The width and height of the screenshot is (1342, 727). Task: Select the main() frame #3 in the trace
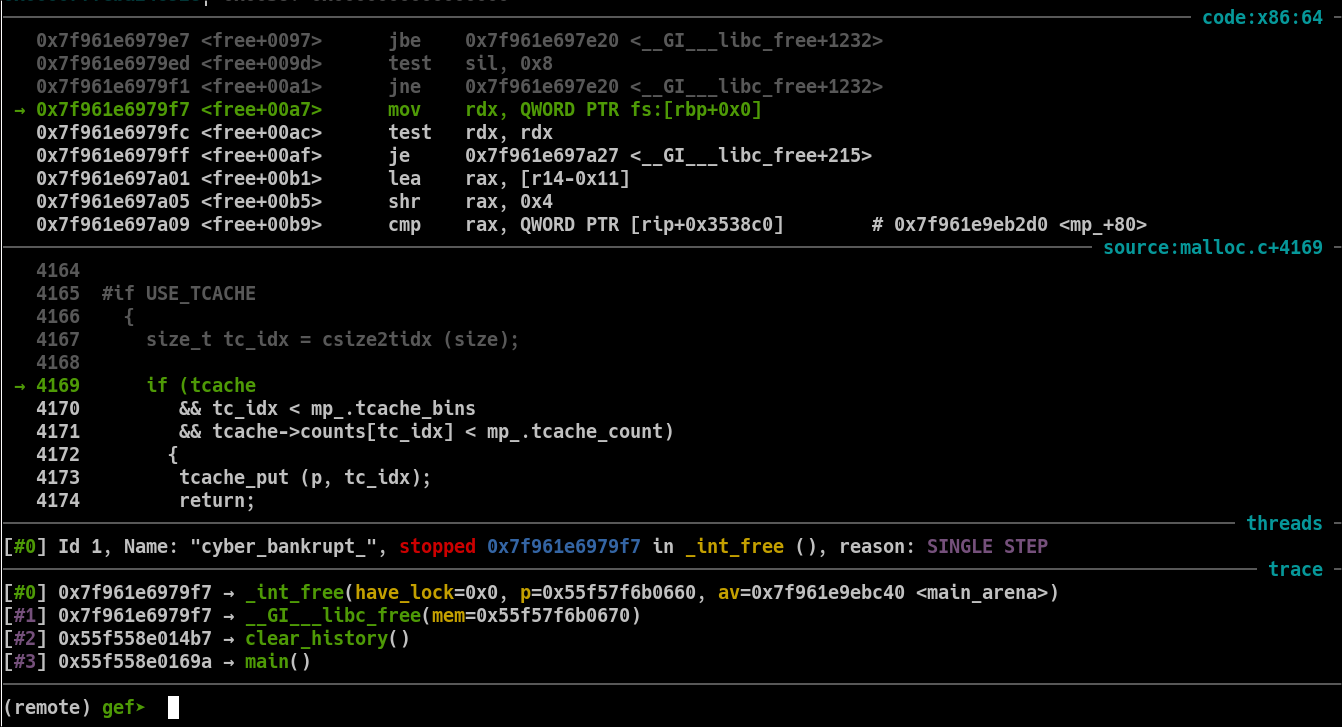pos(277,662)
